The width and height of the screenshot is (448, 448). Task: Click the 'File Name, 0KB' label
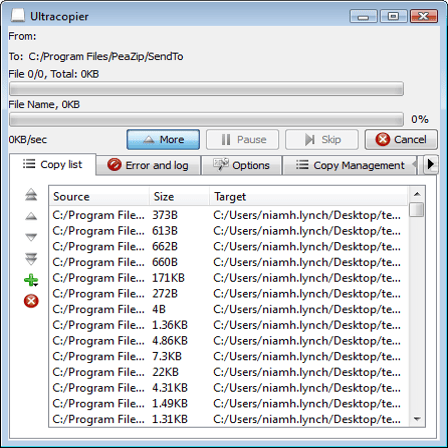(44, 104)
